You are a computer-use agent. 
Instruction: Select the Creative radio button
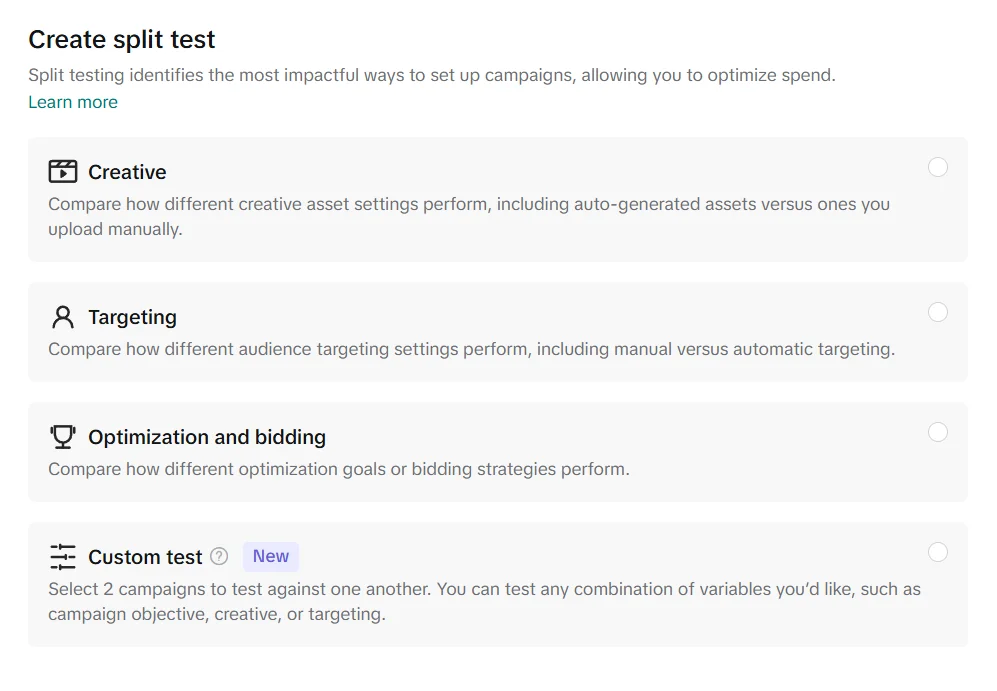937,167
